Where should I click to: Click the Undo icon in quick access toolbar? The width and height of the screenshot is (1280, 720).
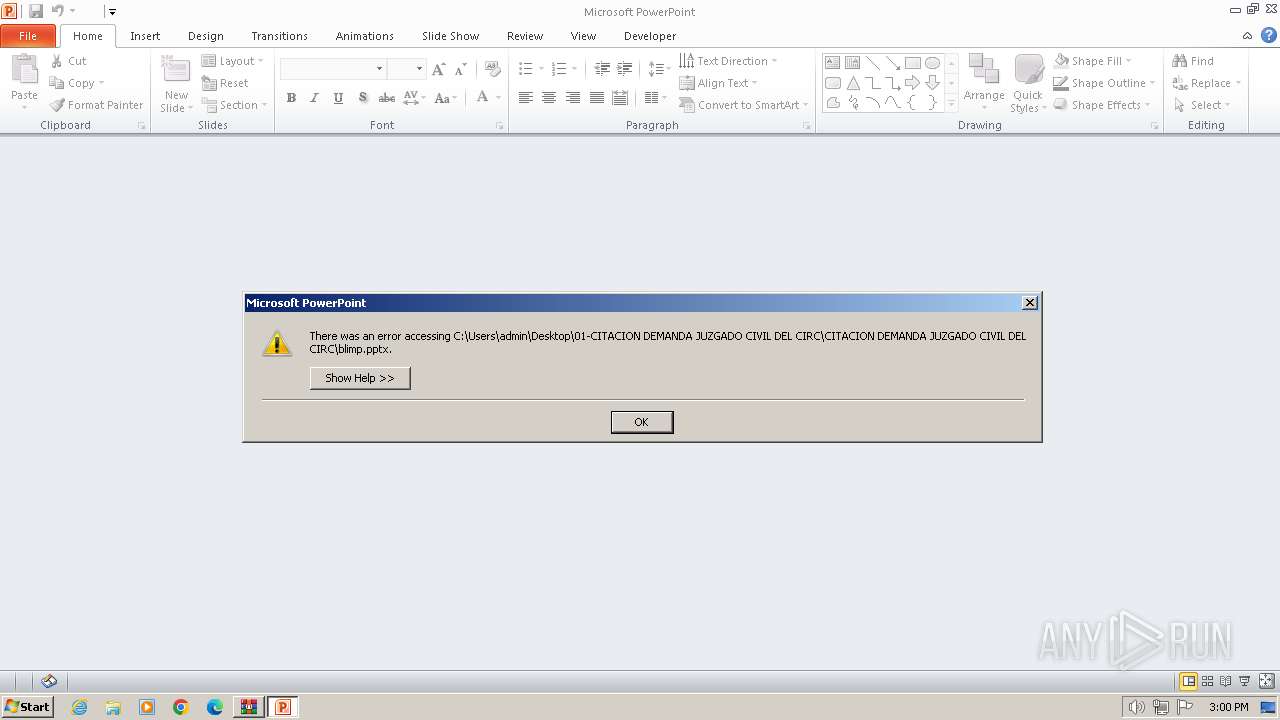58,11
